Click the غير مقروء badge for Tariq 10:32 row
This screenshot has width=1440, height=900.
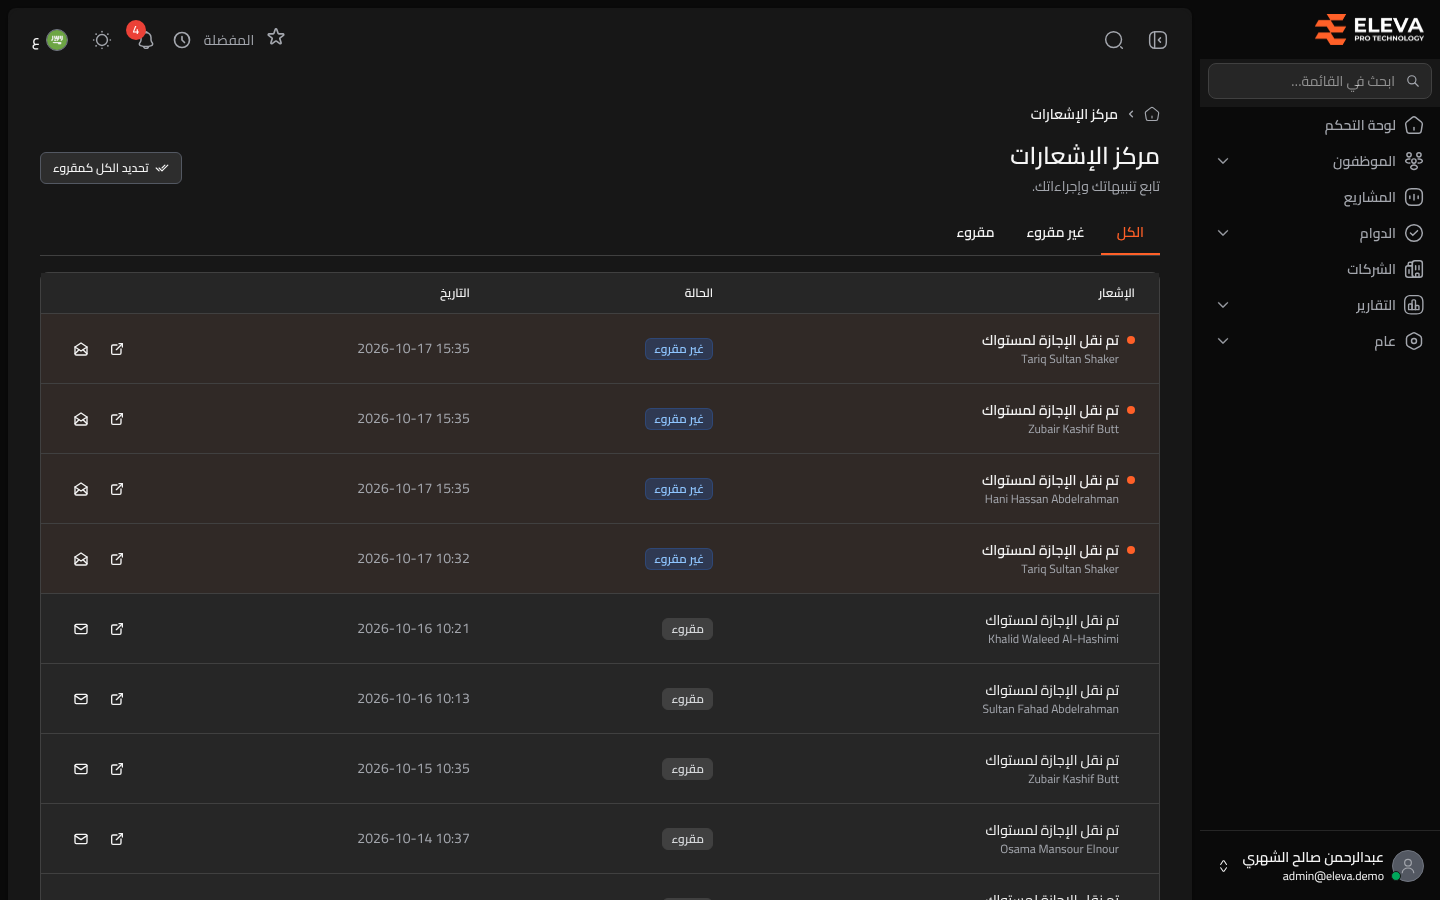[x=679, y=559]
